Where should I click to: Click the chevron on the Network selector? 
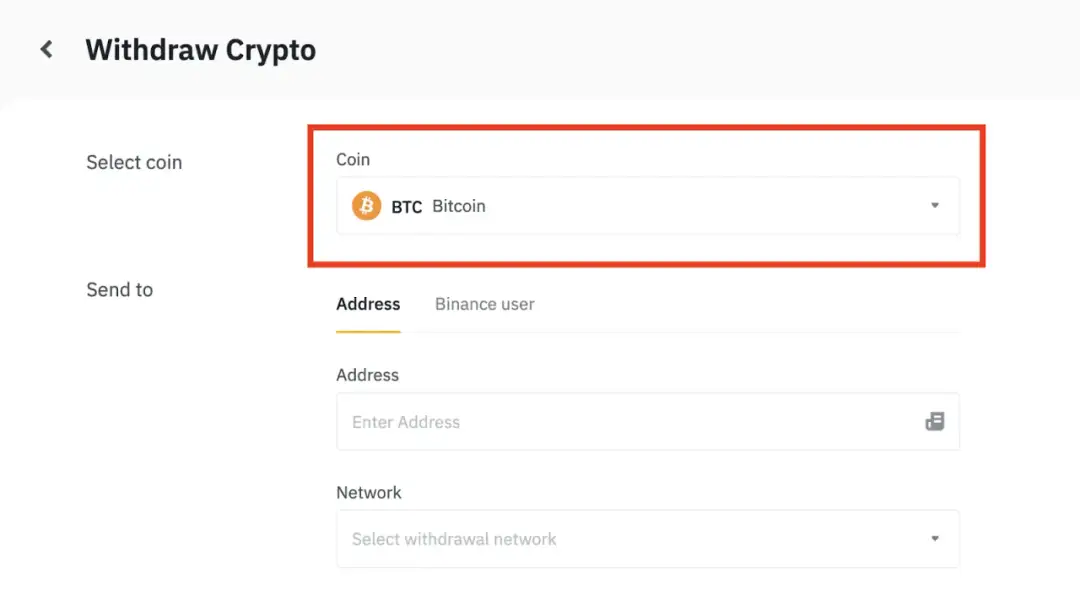click(x=935, y=539)
